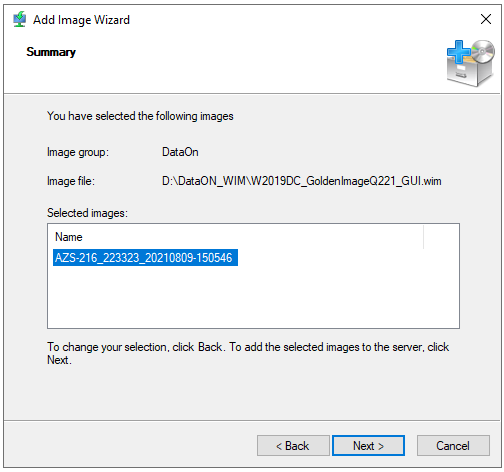Click the 'Add Image Wizard' title bar text
Screen dimensions: 504x472
pos(81,20)
